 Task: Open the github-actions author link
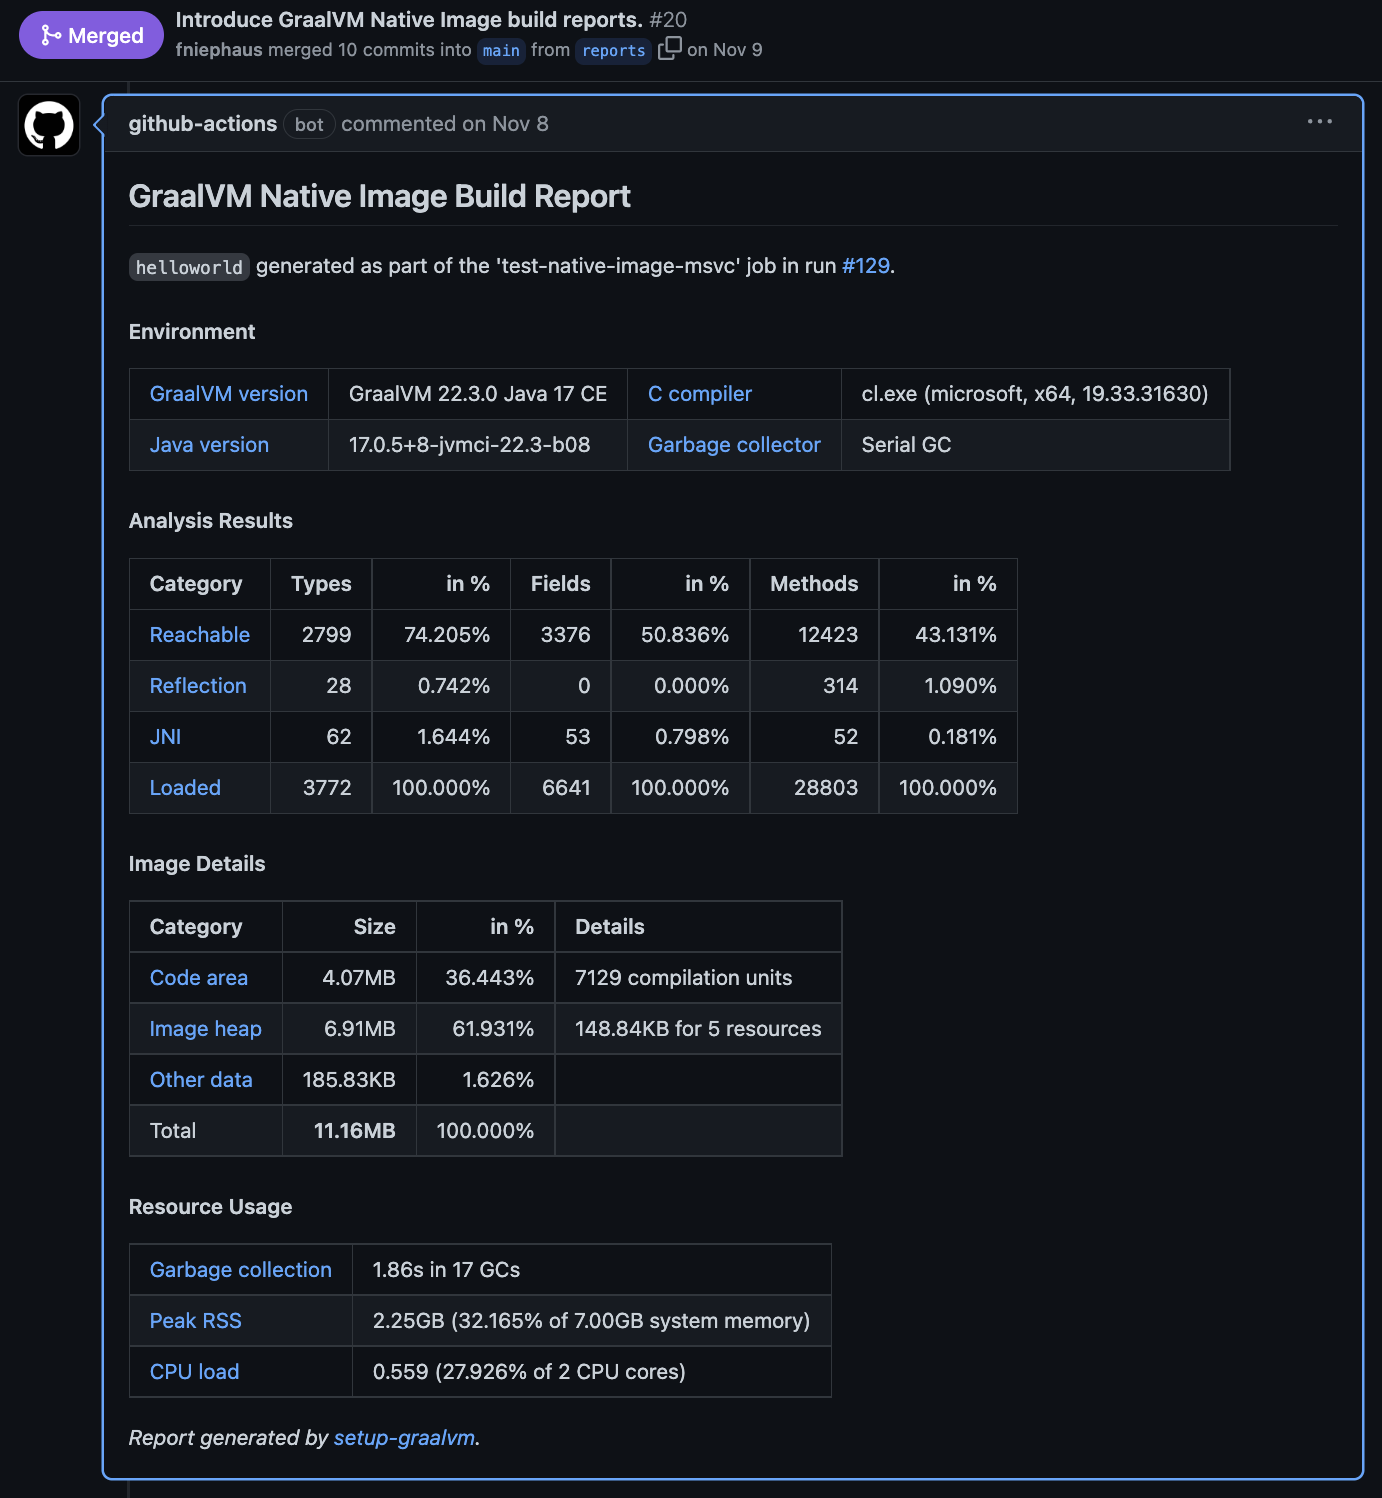(x=203, y=123)
